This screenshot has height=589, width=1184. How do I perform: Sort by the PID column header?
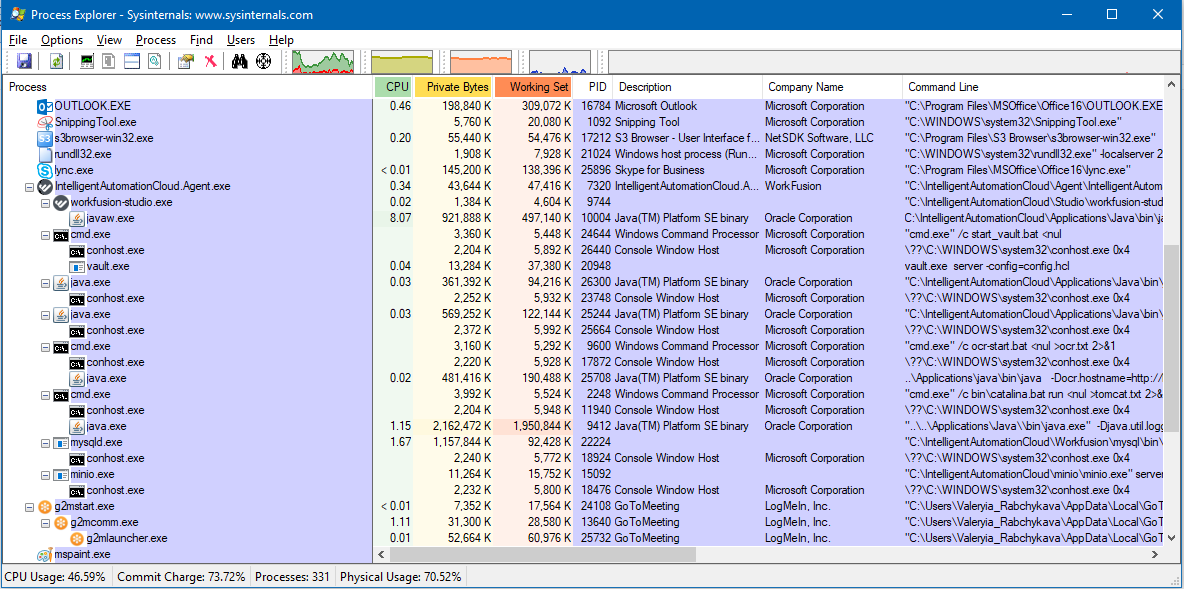[x=594, y=87]
